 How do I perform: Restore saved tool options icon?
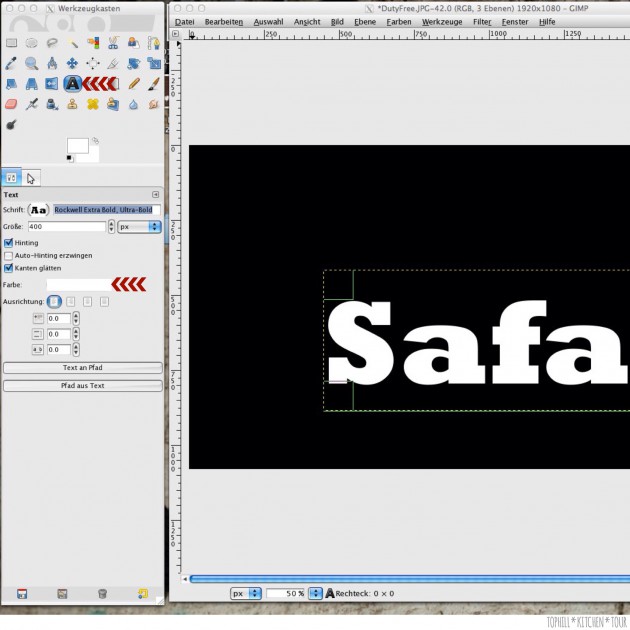click(62, 593)
